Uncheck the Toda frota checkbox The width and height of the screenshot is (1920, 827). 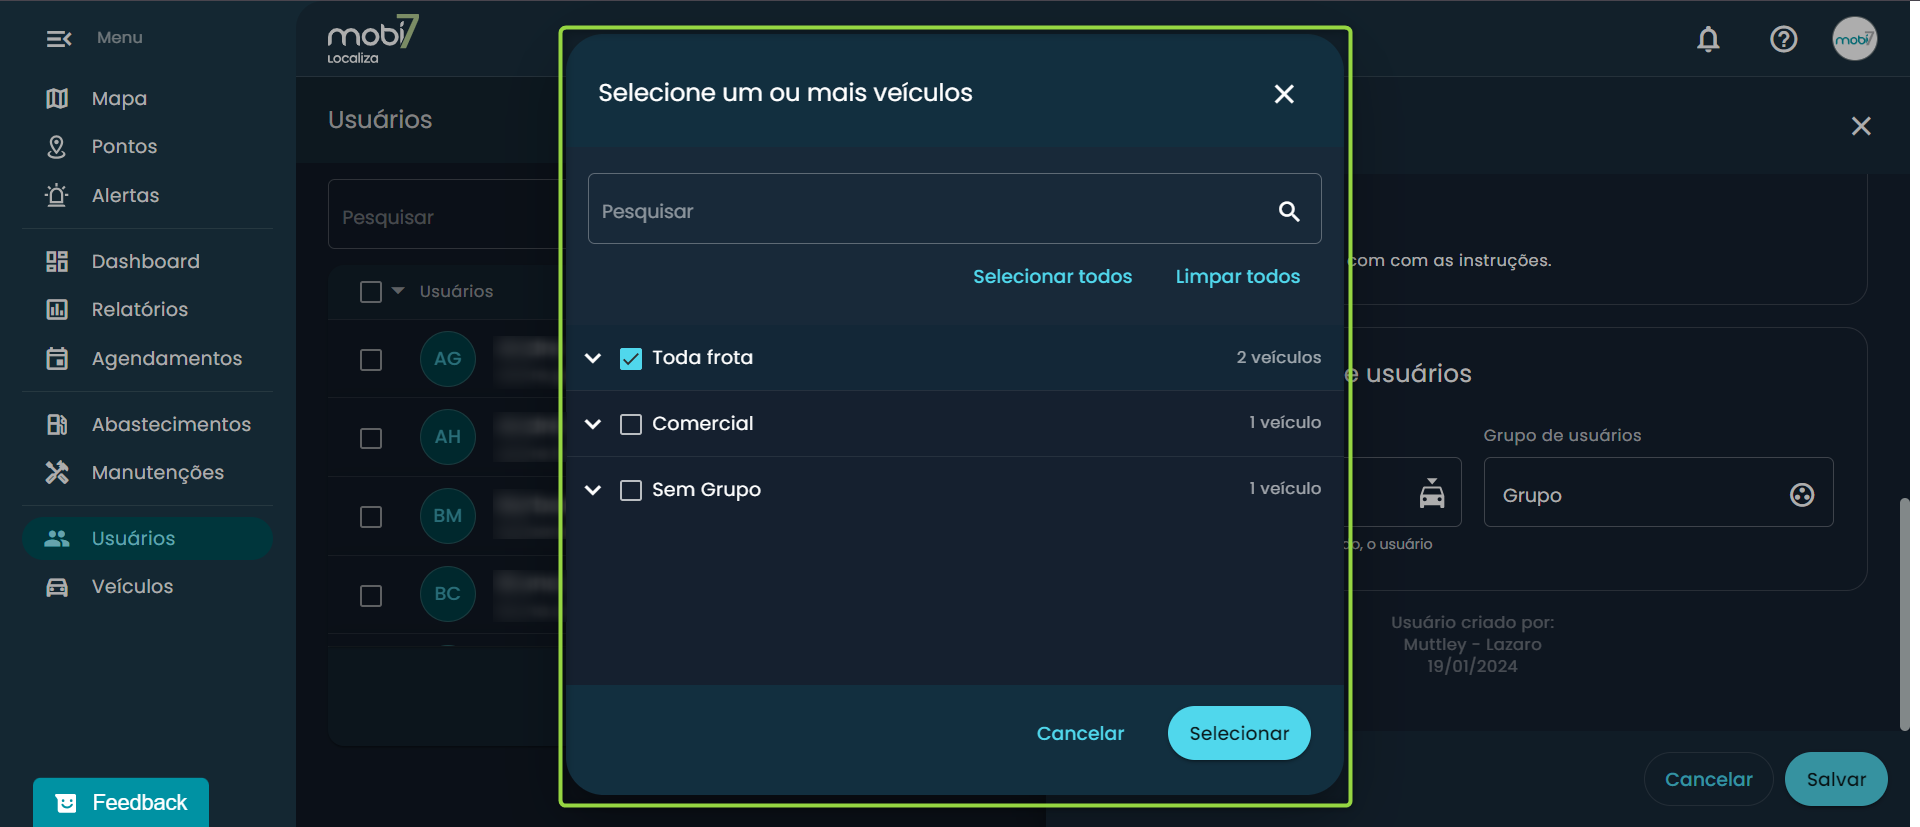(631, 358)
